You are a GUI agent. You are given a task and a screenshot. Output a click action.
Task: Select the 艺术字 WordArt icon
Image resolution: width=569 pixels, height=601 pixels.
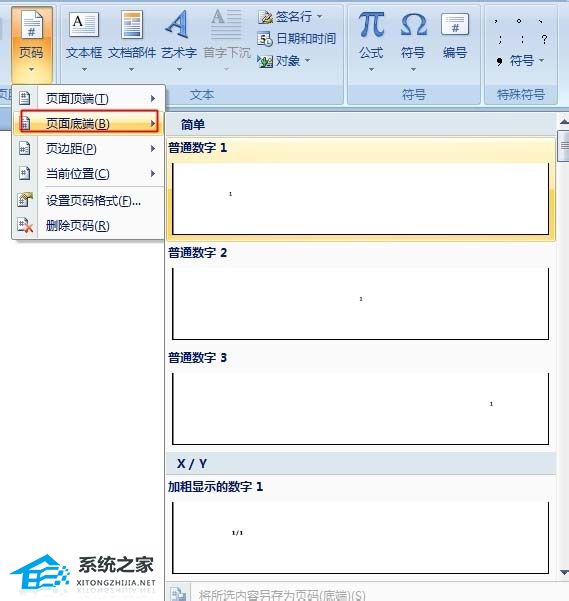177,25
